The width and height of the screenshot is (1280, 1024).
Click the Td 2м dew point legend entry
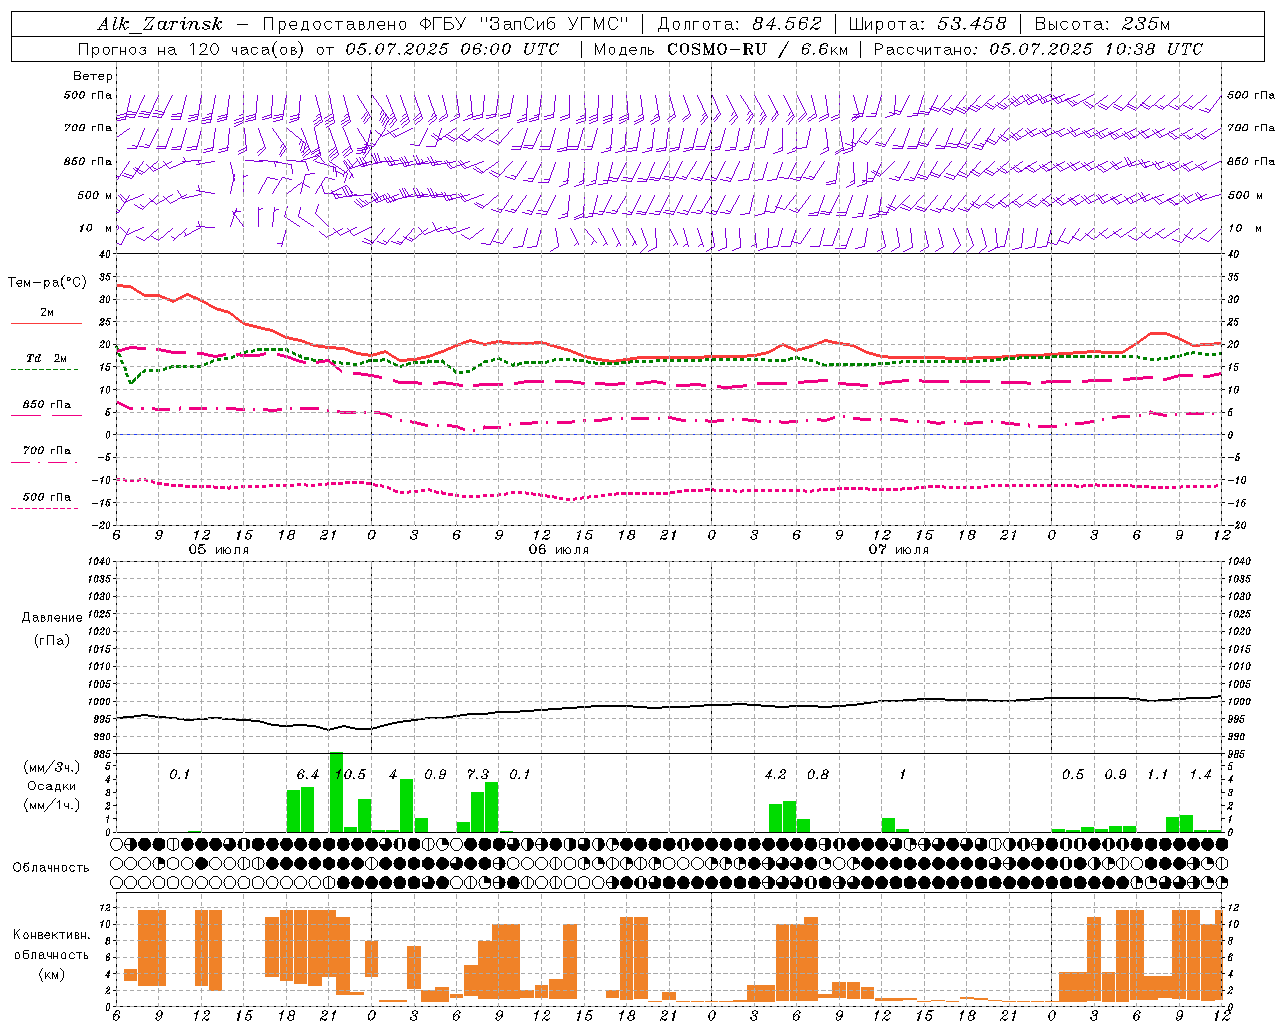[x=47, y=358]
